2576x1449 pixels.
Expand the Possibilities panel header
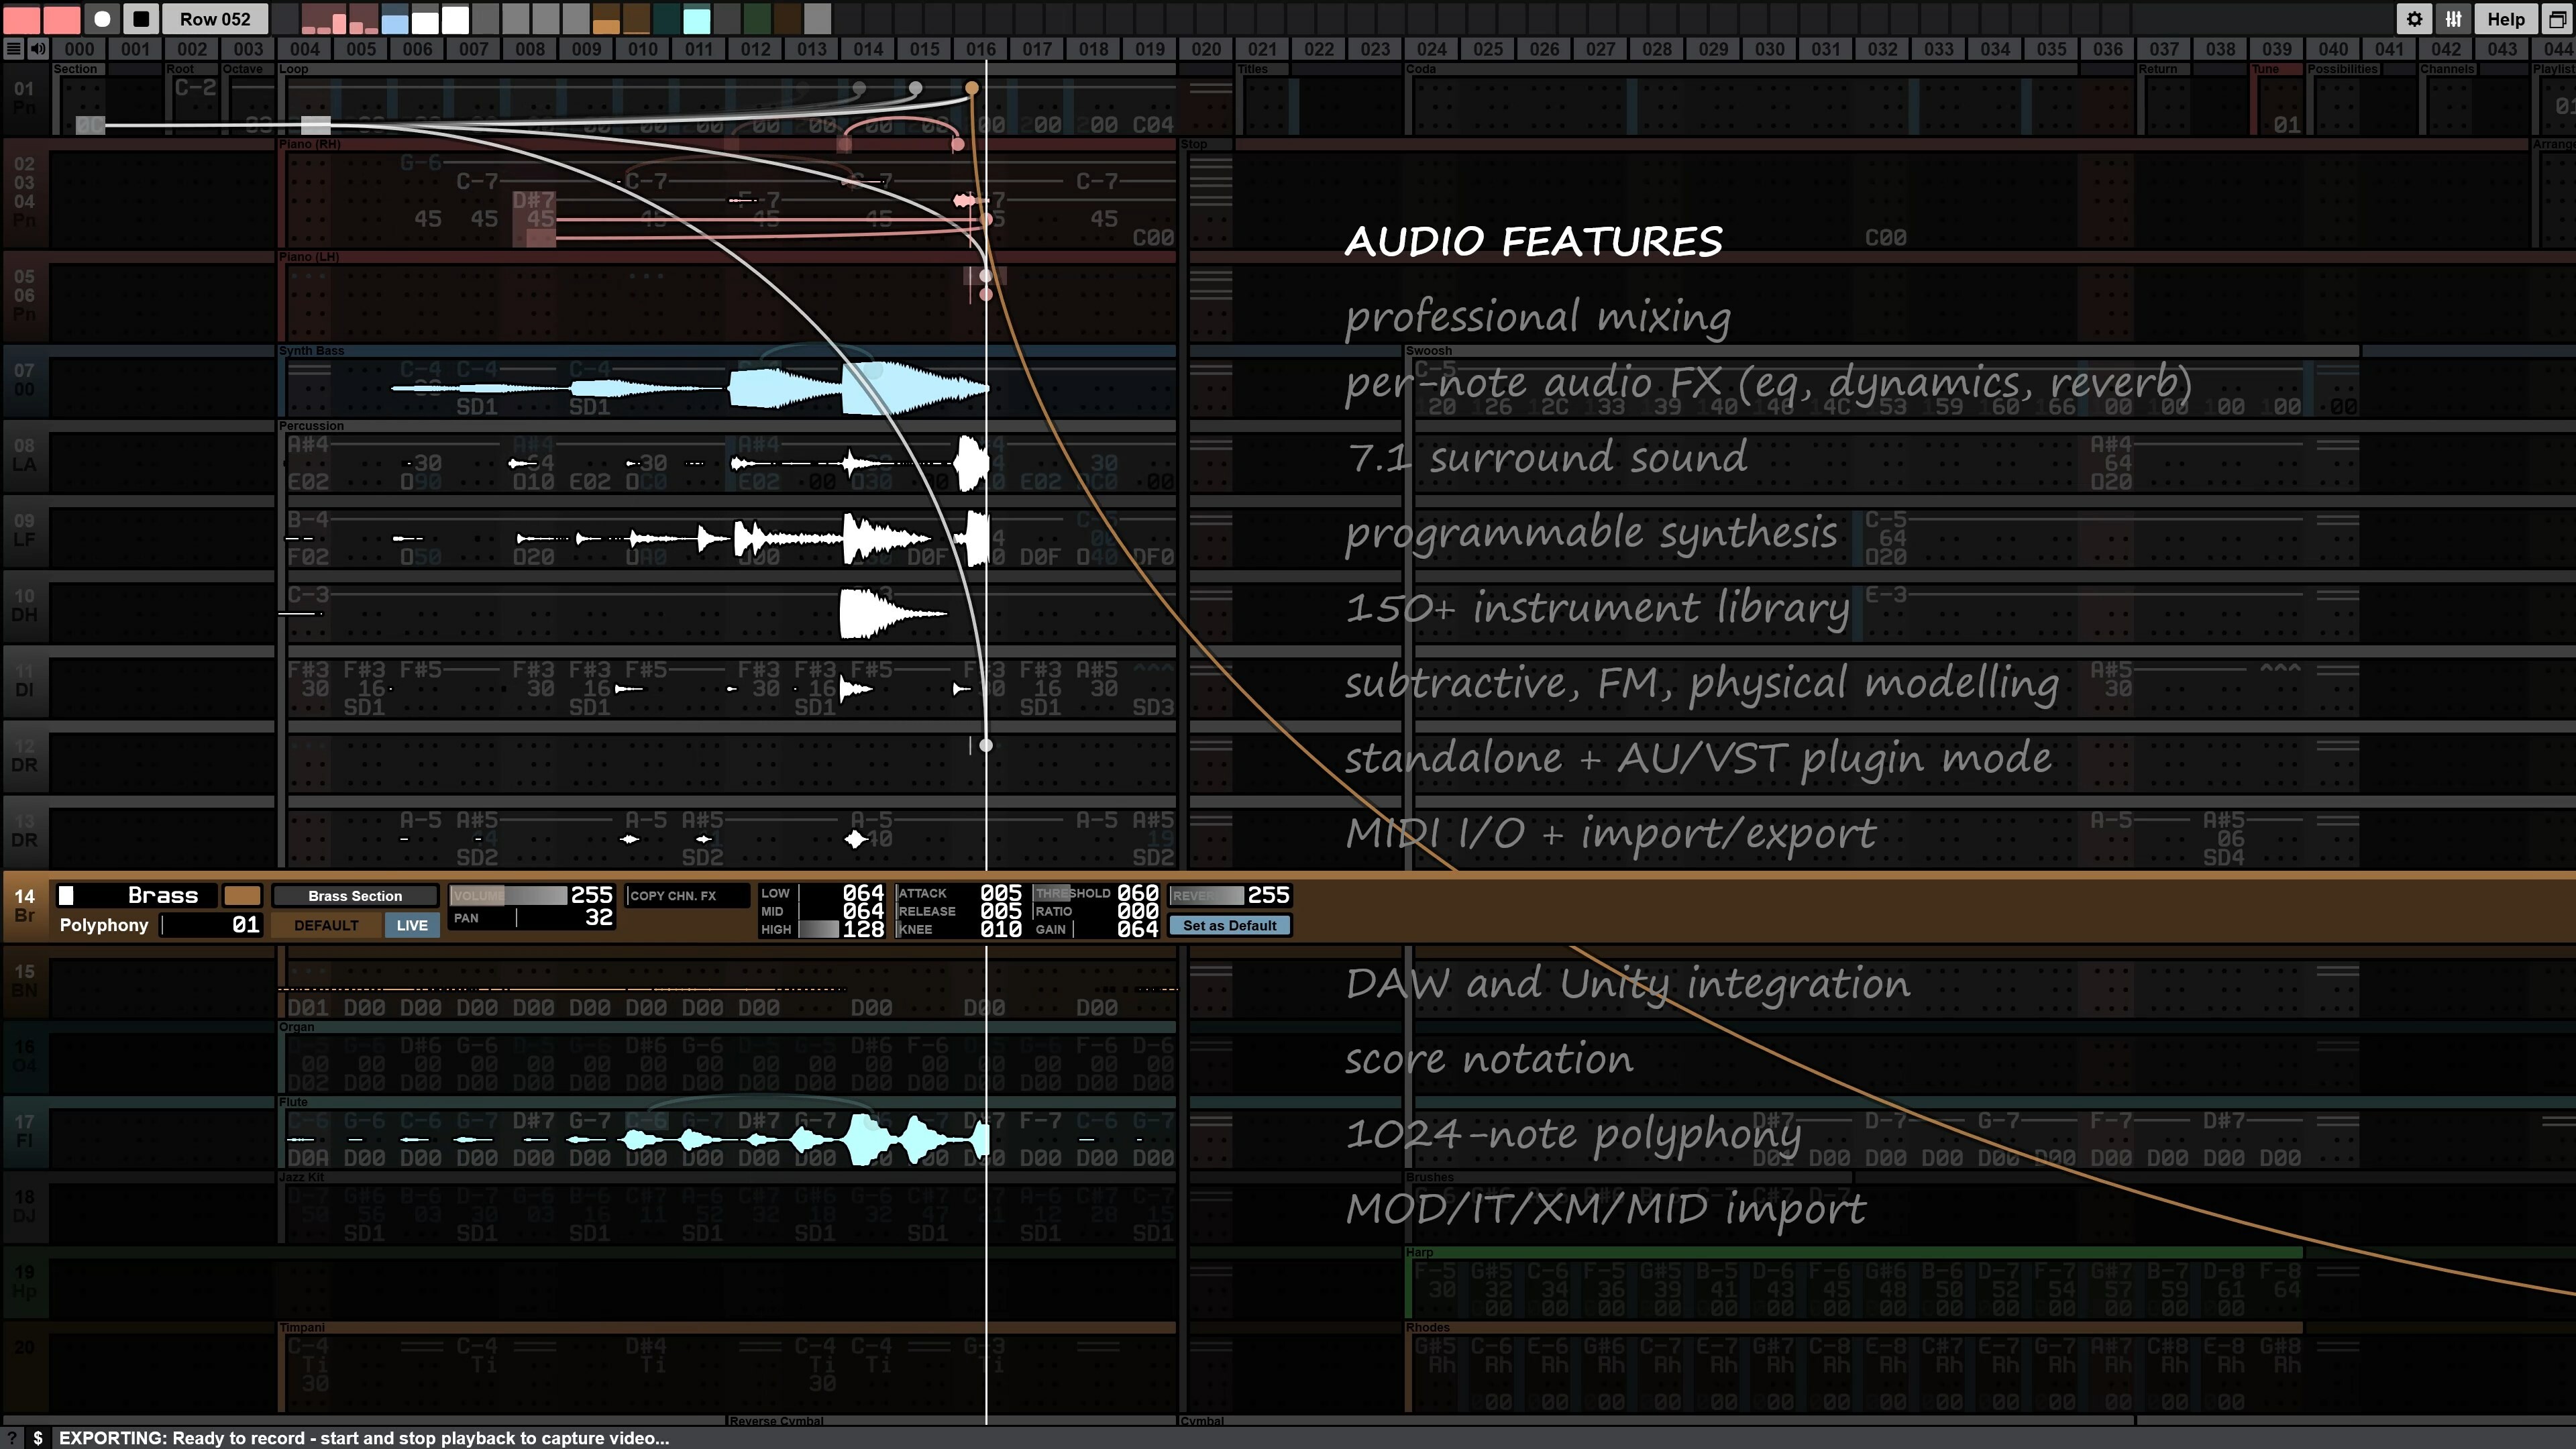(2345, 68)
